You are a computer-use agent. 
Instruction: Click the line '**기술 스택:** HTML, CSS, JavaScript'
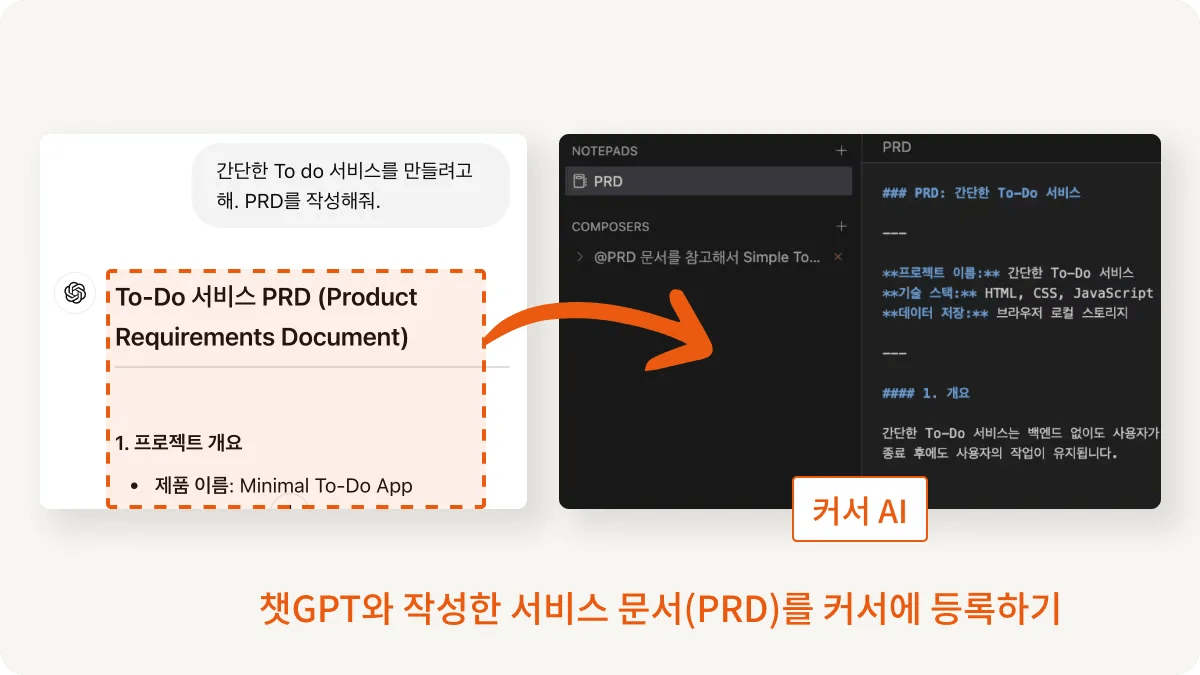(x=1017, y=293)
